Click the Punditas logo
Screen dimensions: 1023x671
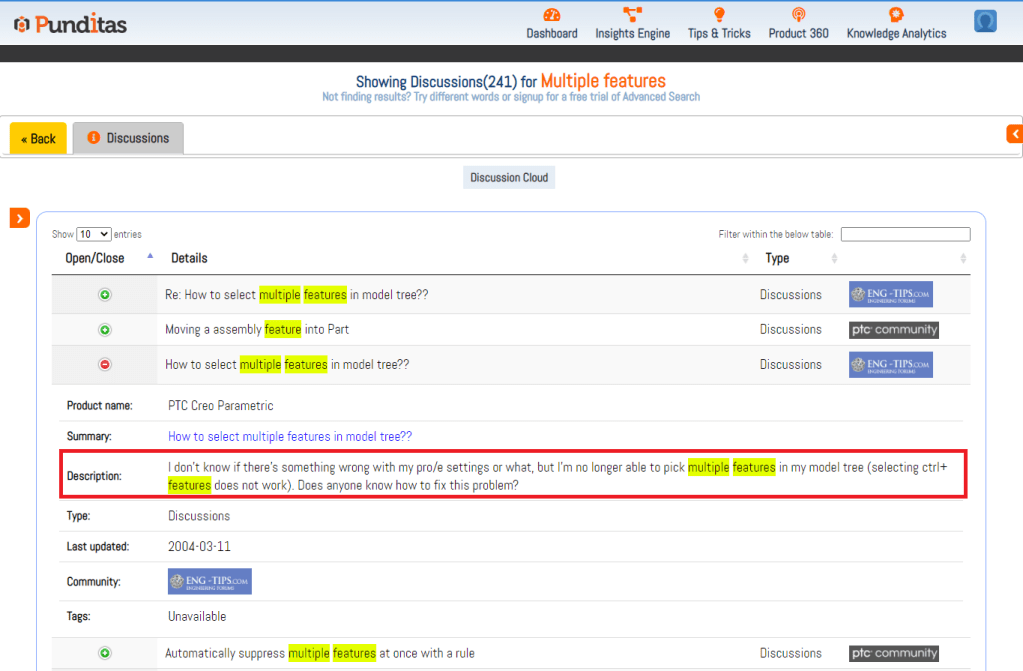click(x=70, y=23)
